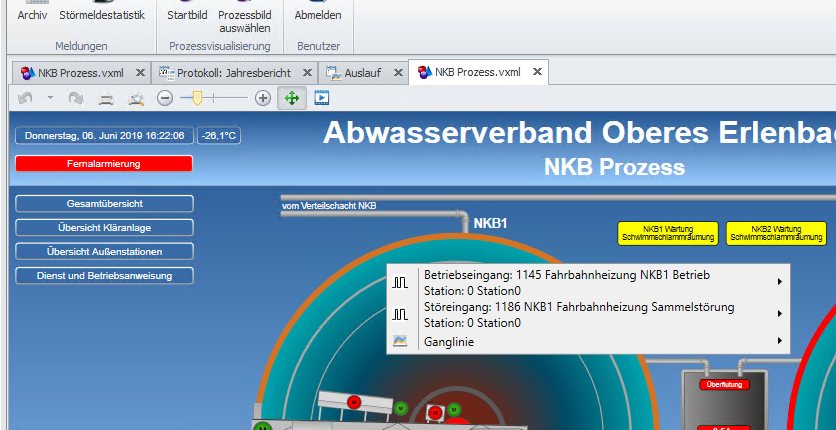This screenshot has width=836, height=430.
Task: Open Übersicht Außenstationen
Action: [x=104, y=251]
